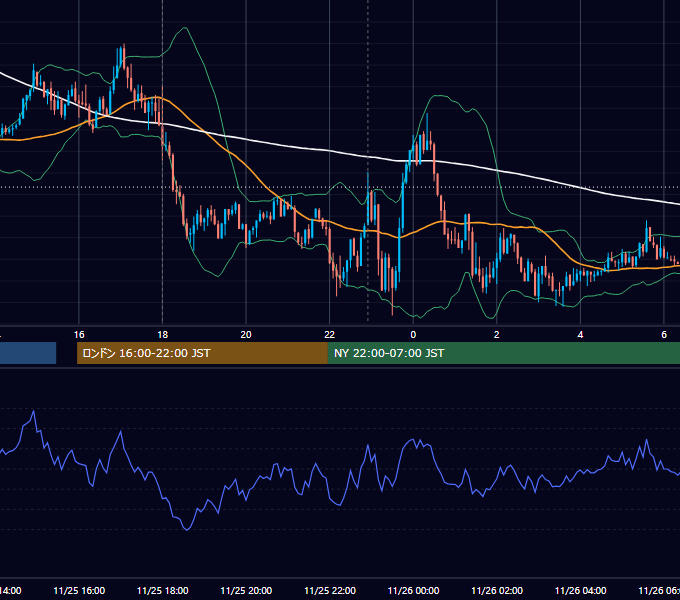Click the time axis label 0

click(413, 335)
